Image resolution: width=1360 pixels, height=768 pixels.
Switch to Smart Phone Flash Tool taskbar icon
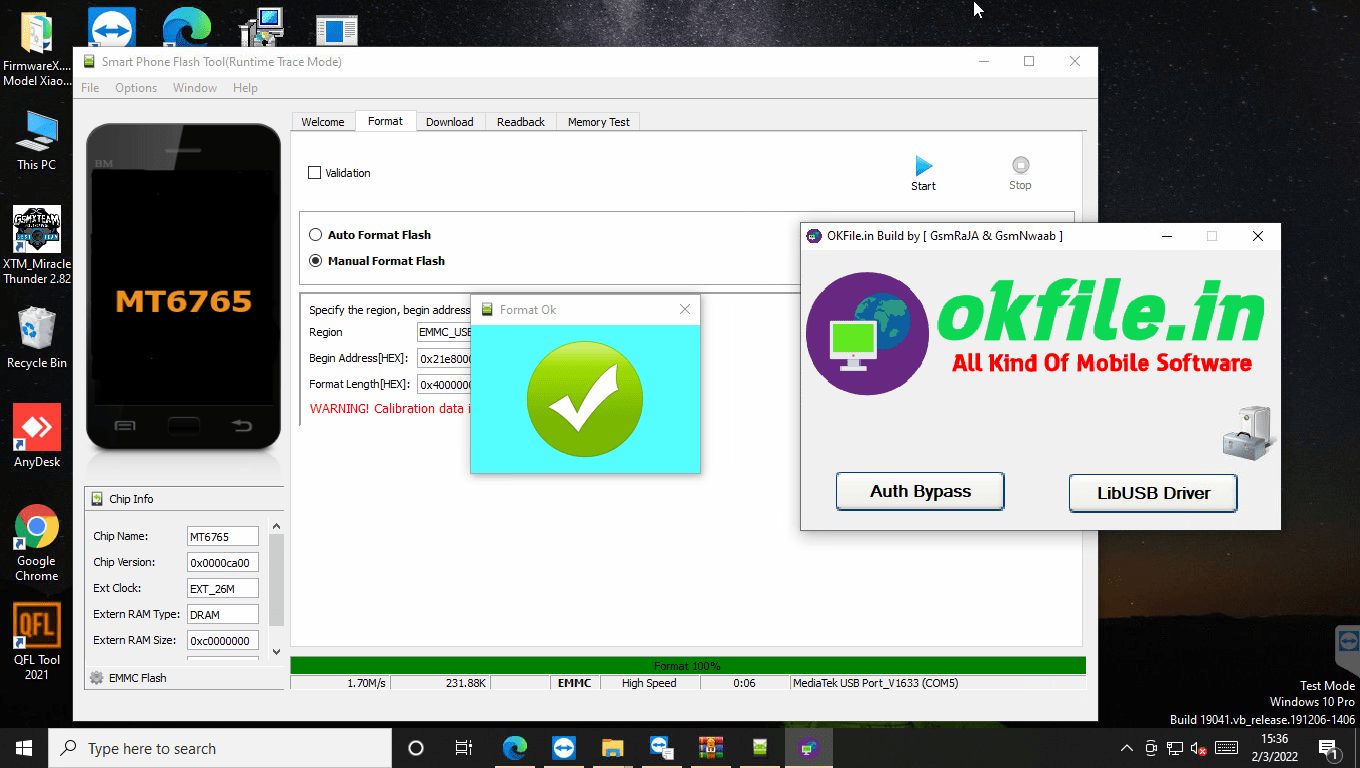pos(760,748)
